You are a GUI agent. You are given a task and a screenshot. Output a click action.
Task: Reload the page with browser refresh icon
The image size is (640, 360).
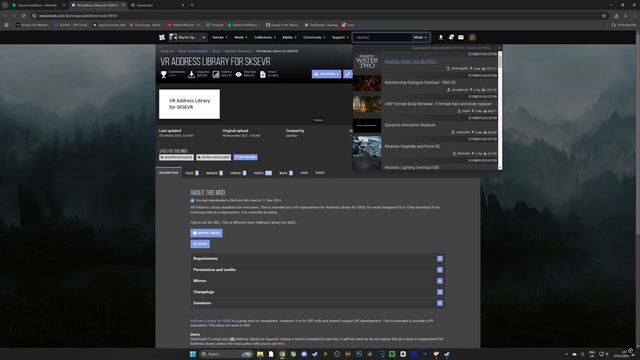[24, 16]
